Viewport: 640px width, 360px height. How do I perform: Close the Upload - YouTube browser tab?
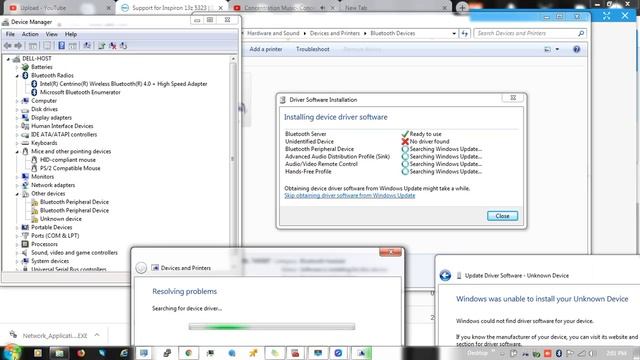(x=109, y=8)
